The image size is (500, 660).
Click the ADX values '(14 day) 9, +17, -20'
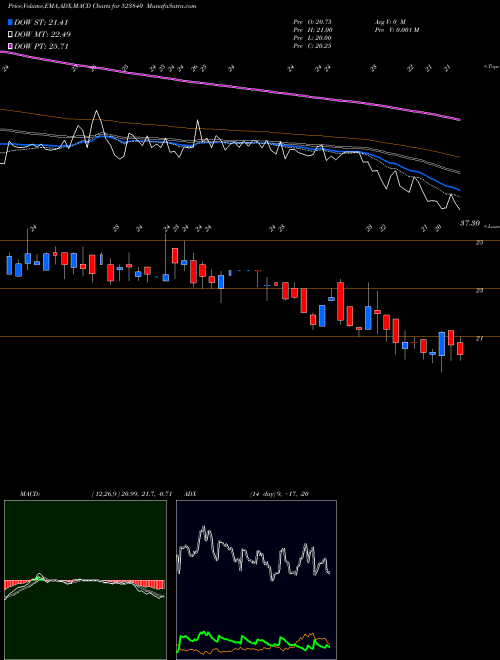pos(279,494)
